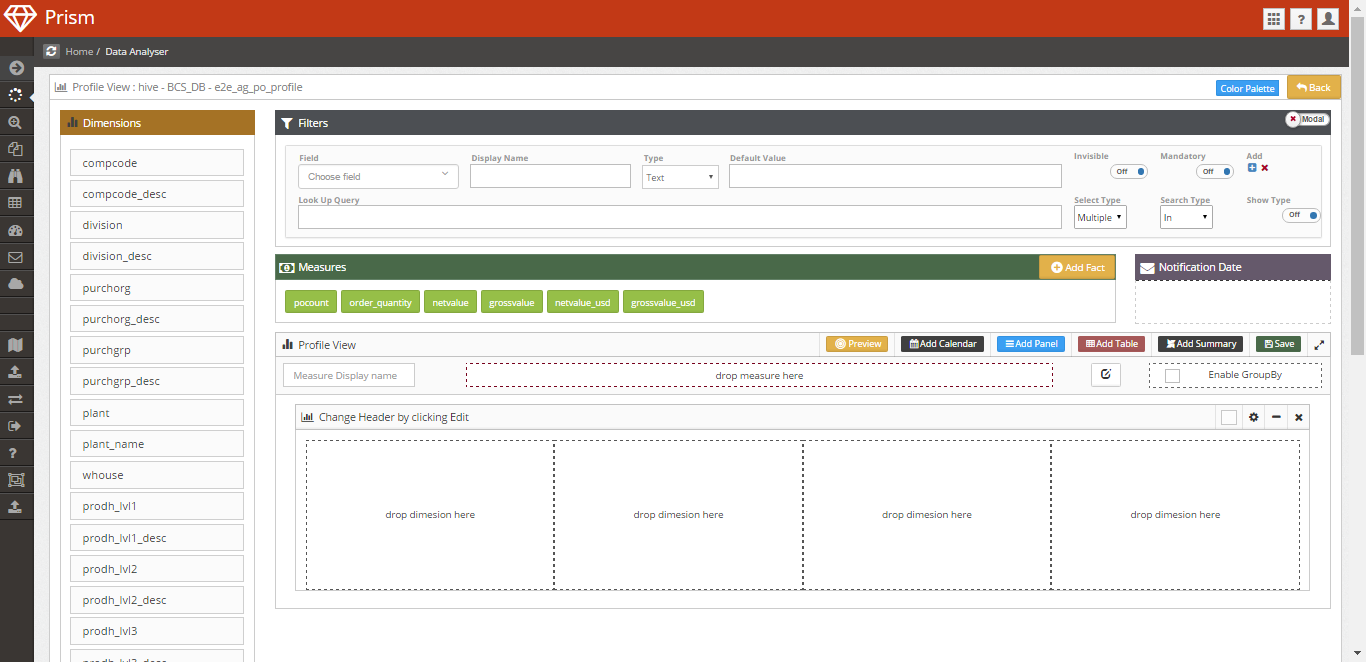1366x662 pixels.
Task: Click the refresh icon beside Home breadcrumb
Action: (x=51, y=51)
